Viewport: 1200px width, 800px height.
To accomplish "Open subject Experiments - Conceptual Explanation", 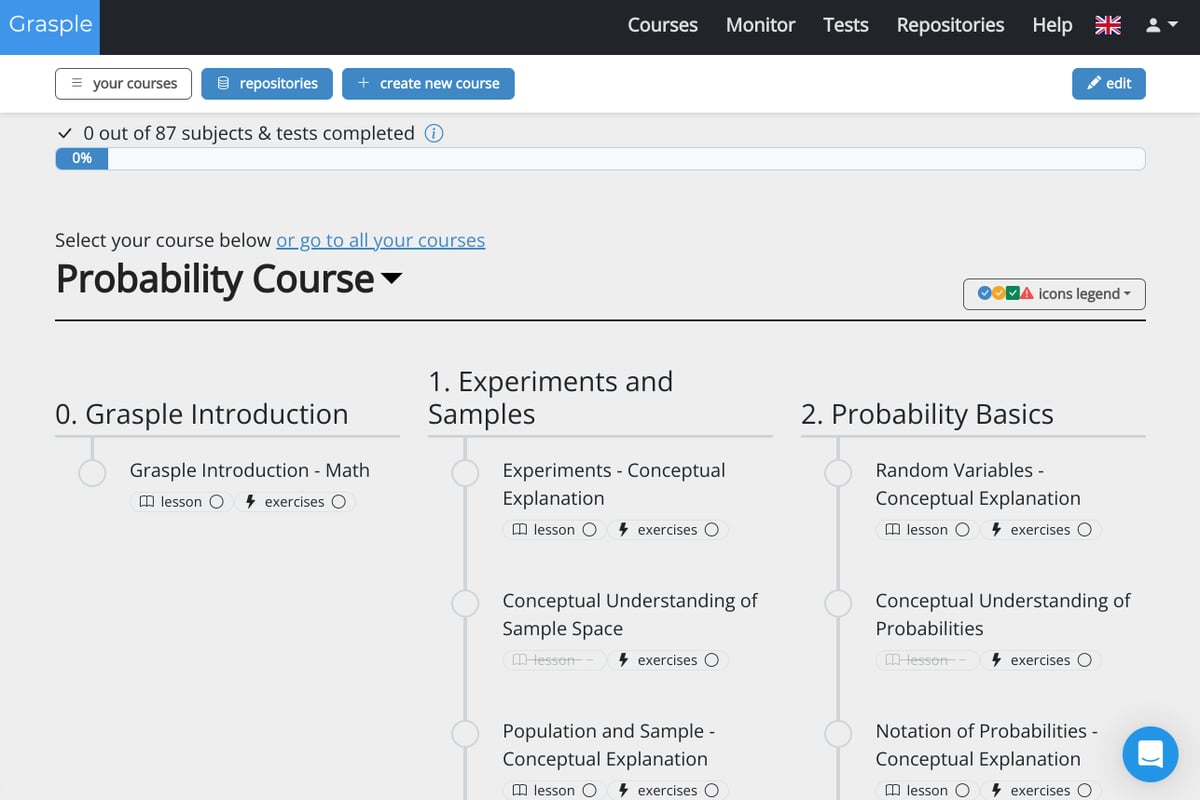I will click(x=614, y=484).
